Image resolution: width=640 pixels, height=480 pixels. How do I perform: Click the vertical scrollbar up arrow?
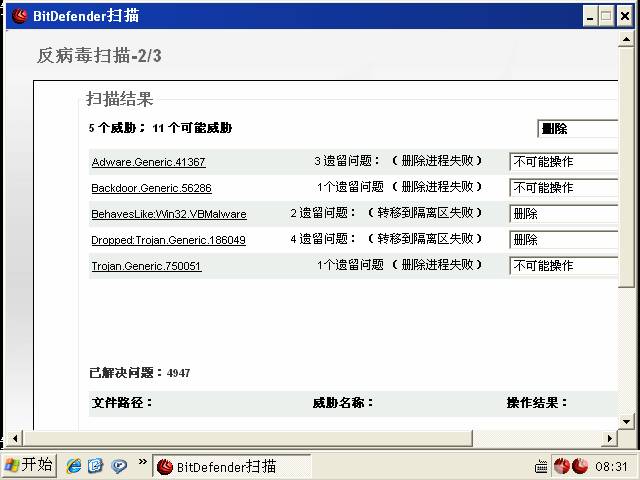pos(626,39)
